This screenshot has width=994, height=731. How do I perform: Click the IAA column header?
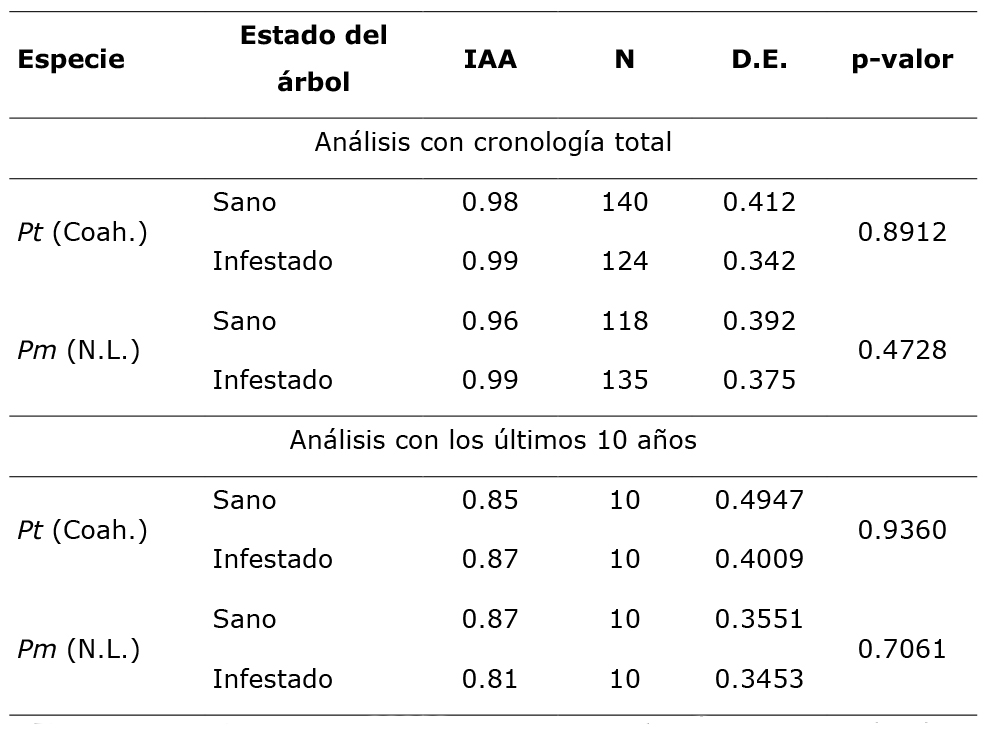tap(490, 59)
